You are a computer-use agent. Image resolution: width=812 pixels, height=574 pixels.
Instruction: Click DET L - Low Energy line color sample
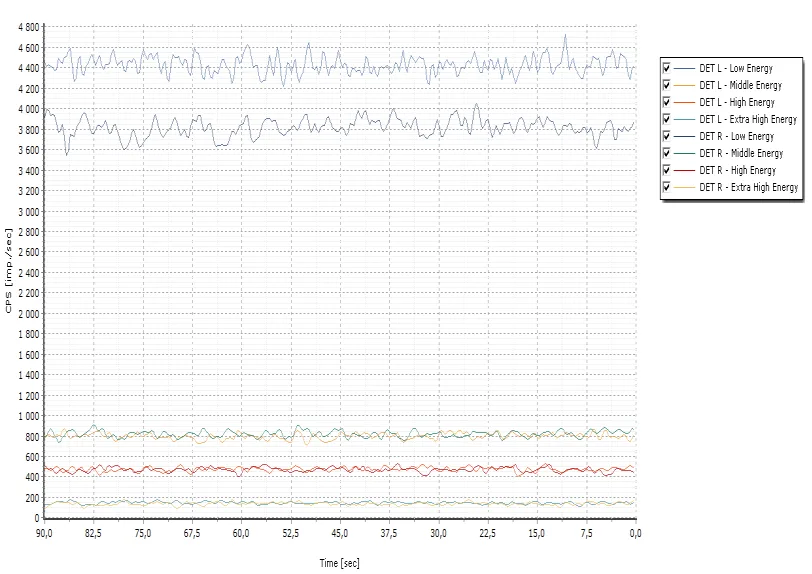(x=684, y=68)
